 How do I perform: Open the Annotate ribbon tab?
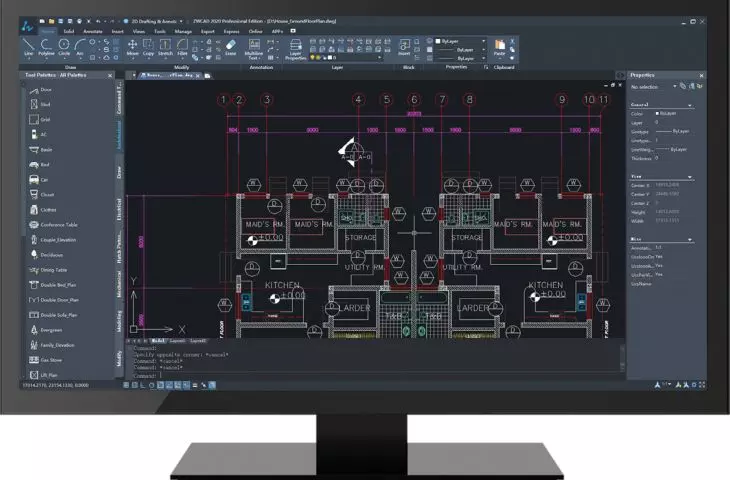point(93,31)
